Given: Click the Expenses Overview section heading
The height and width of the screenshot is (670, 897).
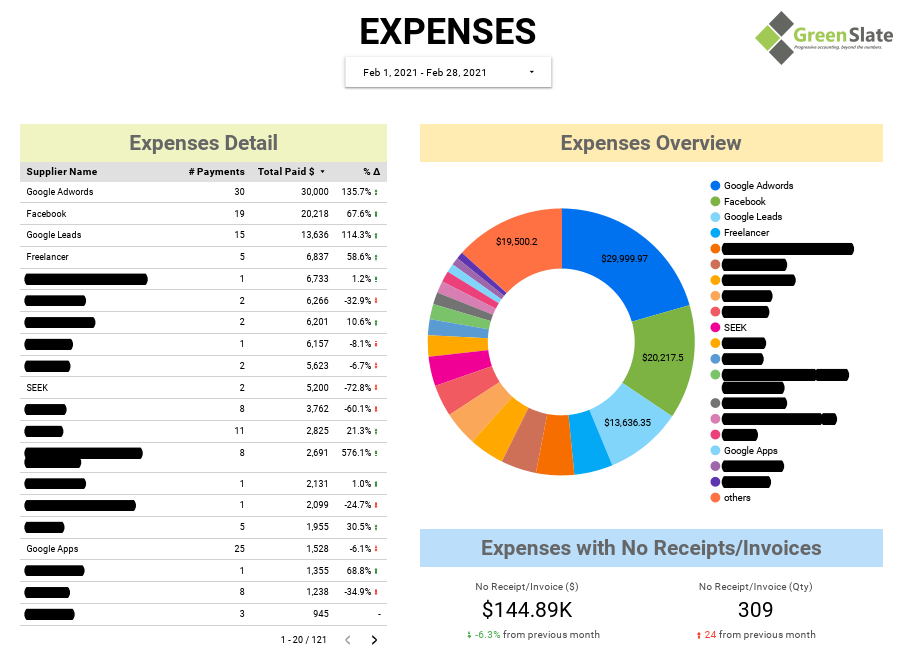Looking at the screenshot, I should (x=651, y=143).
